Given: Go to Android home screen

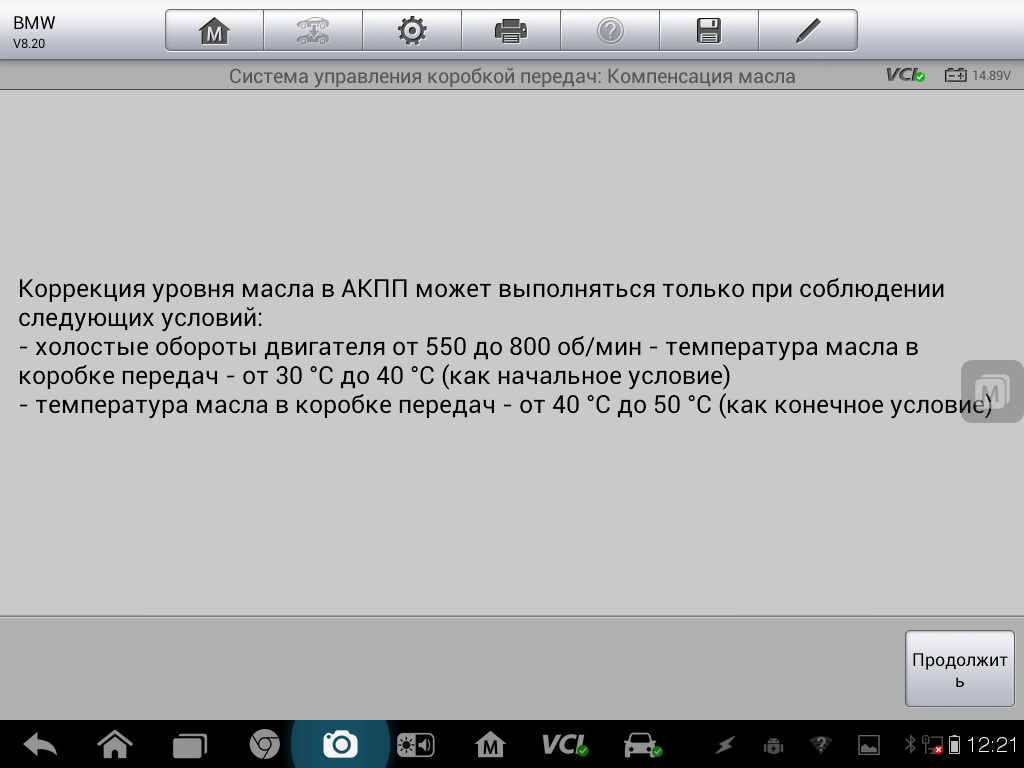Looking at the screenshot, I should [x=114, y=745].
